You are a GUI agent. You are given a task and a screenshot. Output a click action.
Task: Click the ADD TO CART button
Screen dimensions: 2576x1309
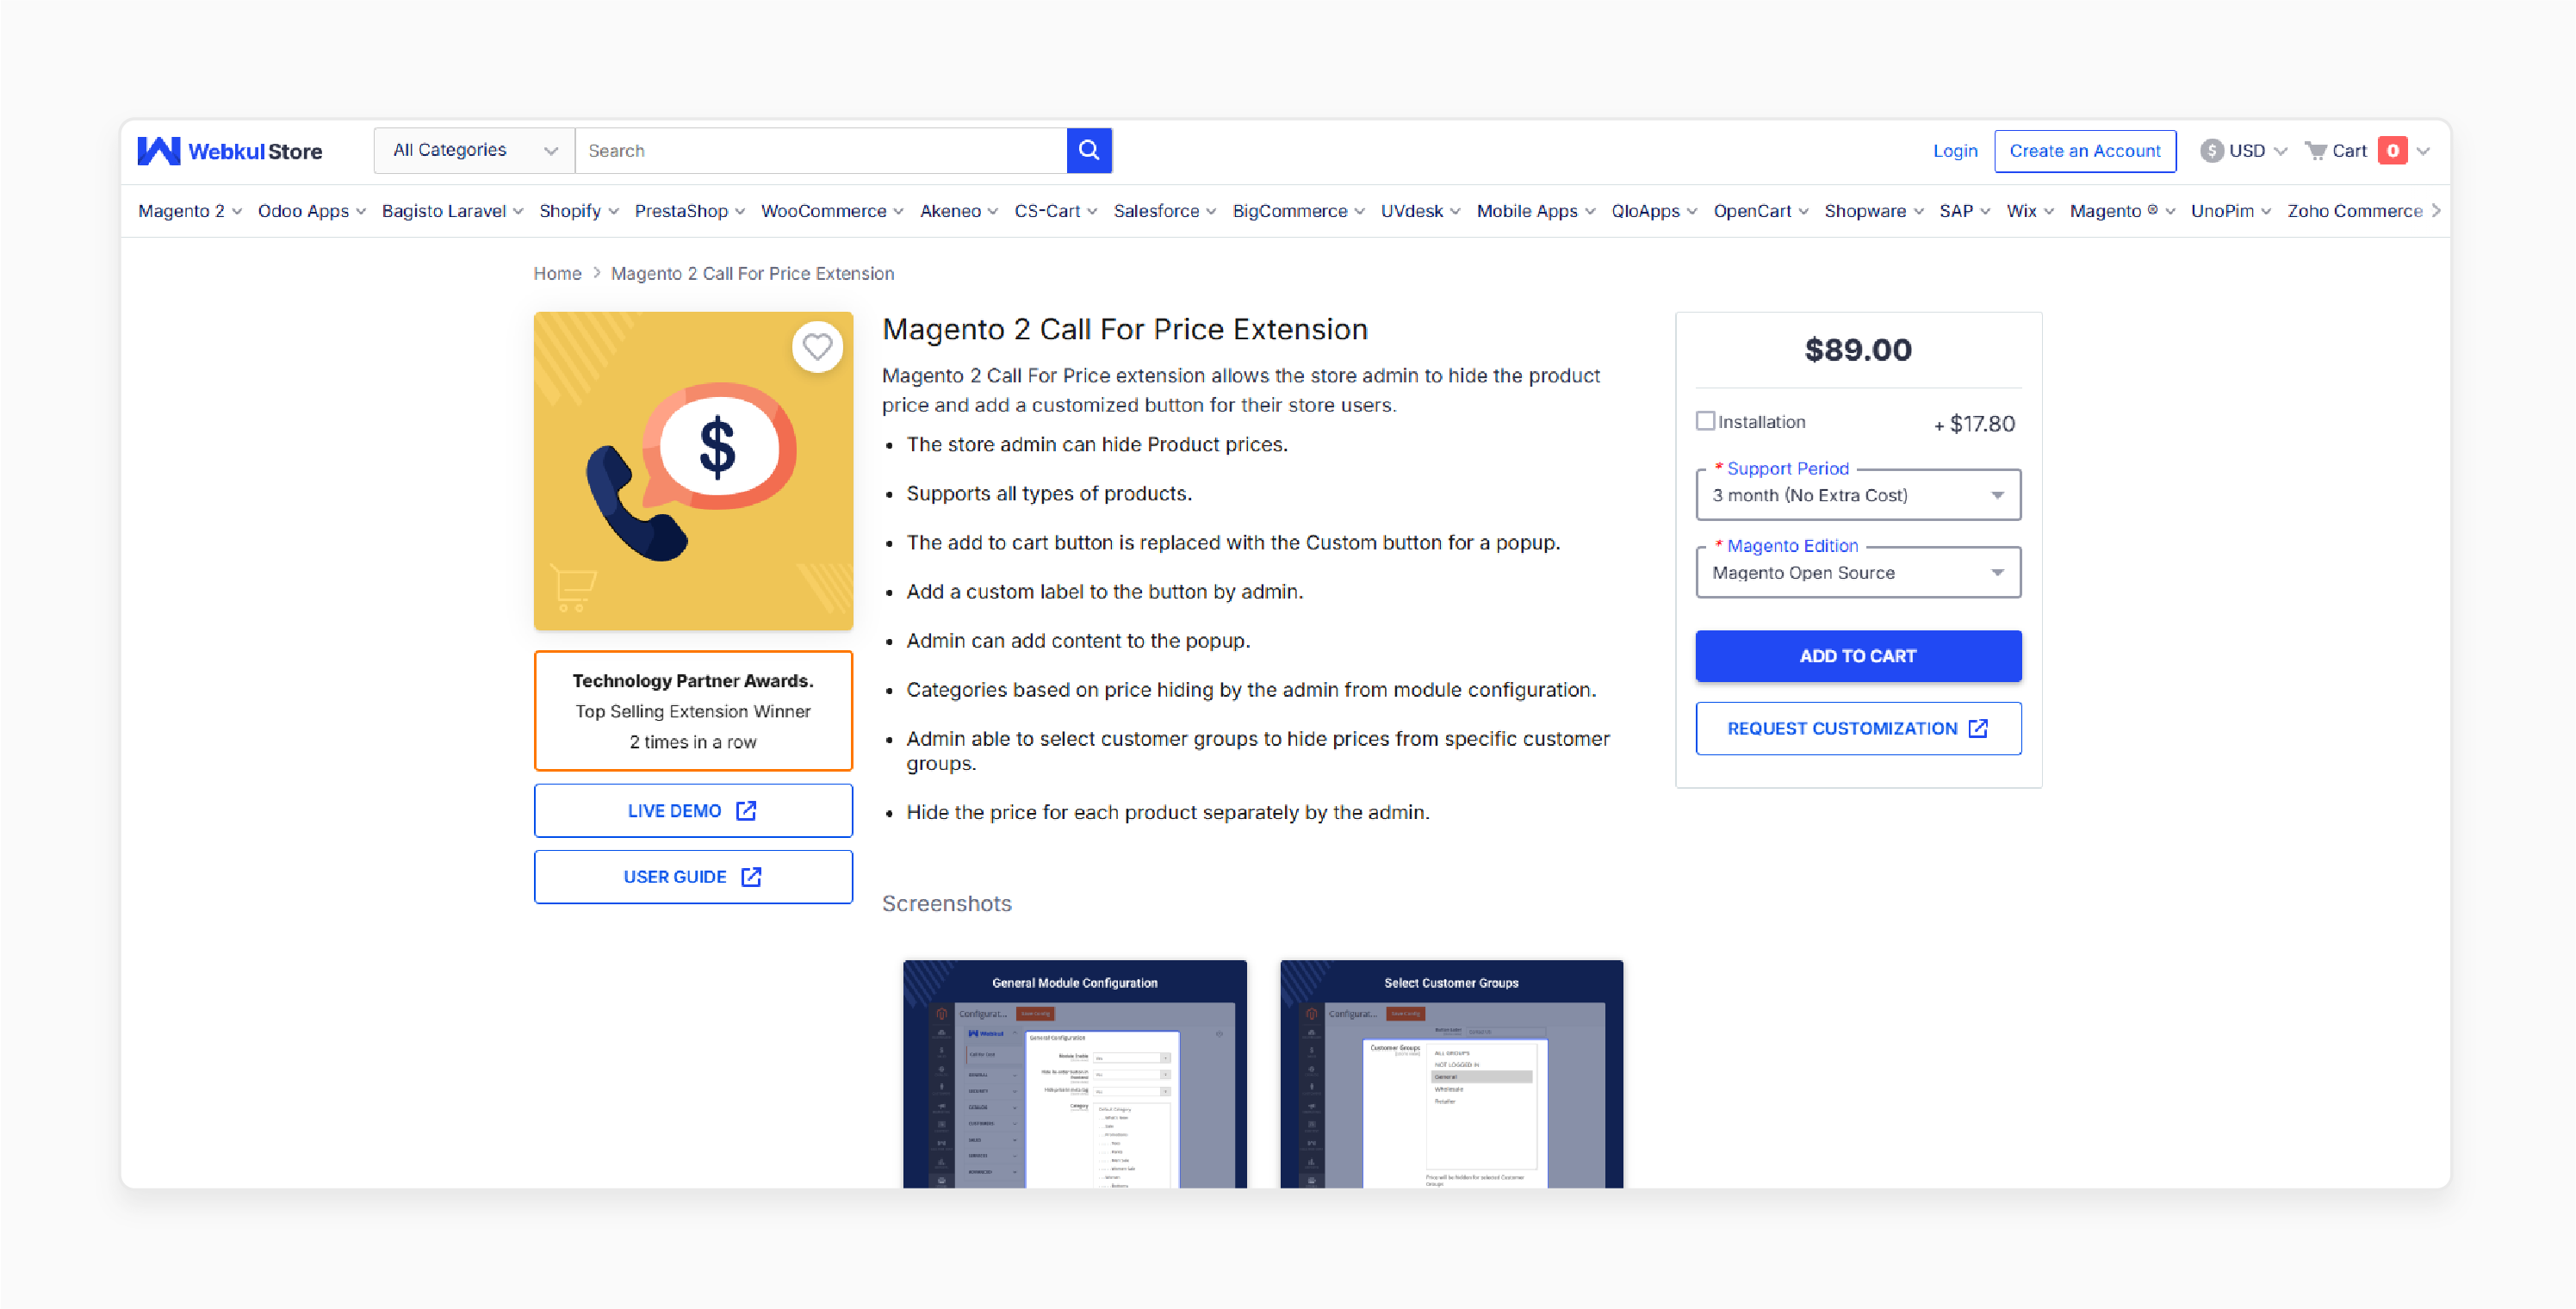pyautogui.click(x=1858, y=656)
